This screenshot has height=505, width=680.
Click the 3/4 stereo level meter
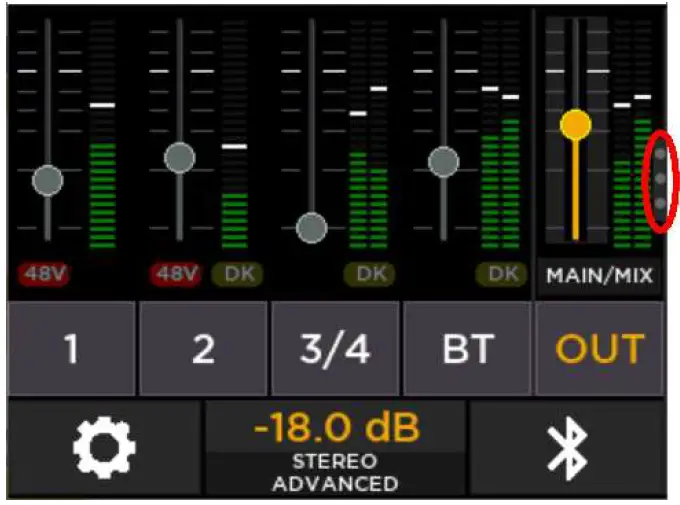click(x=369, y=134)
